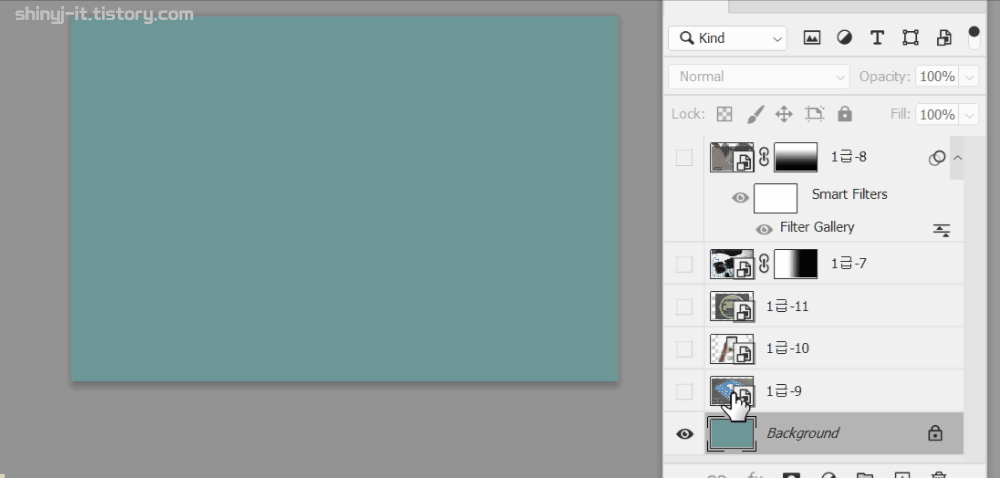Select layer named 1글-9
This screenshot has height=478, width=1000.
pyautogui.click(x=784, y=391)
